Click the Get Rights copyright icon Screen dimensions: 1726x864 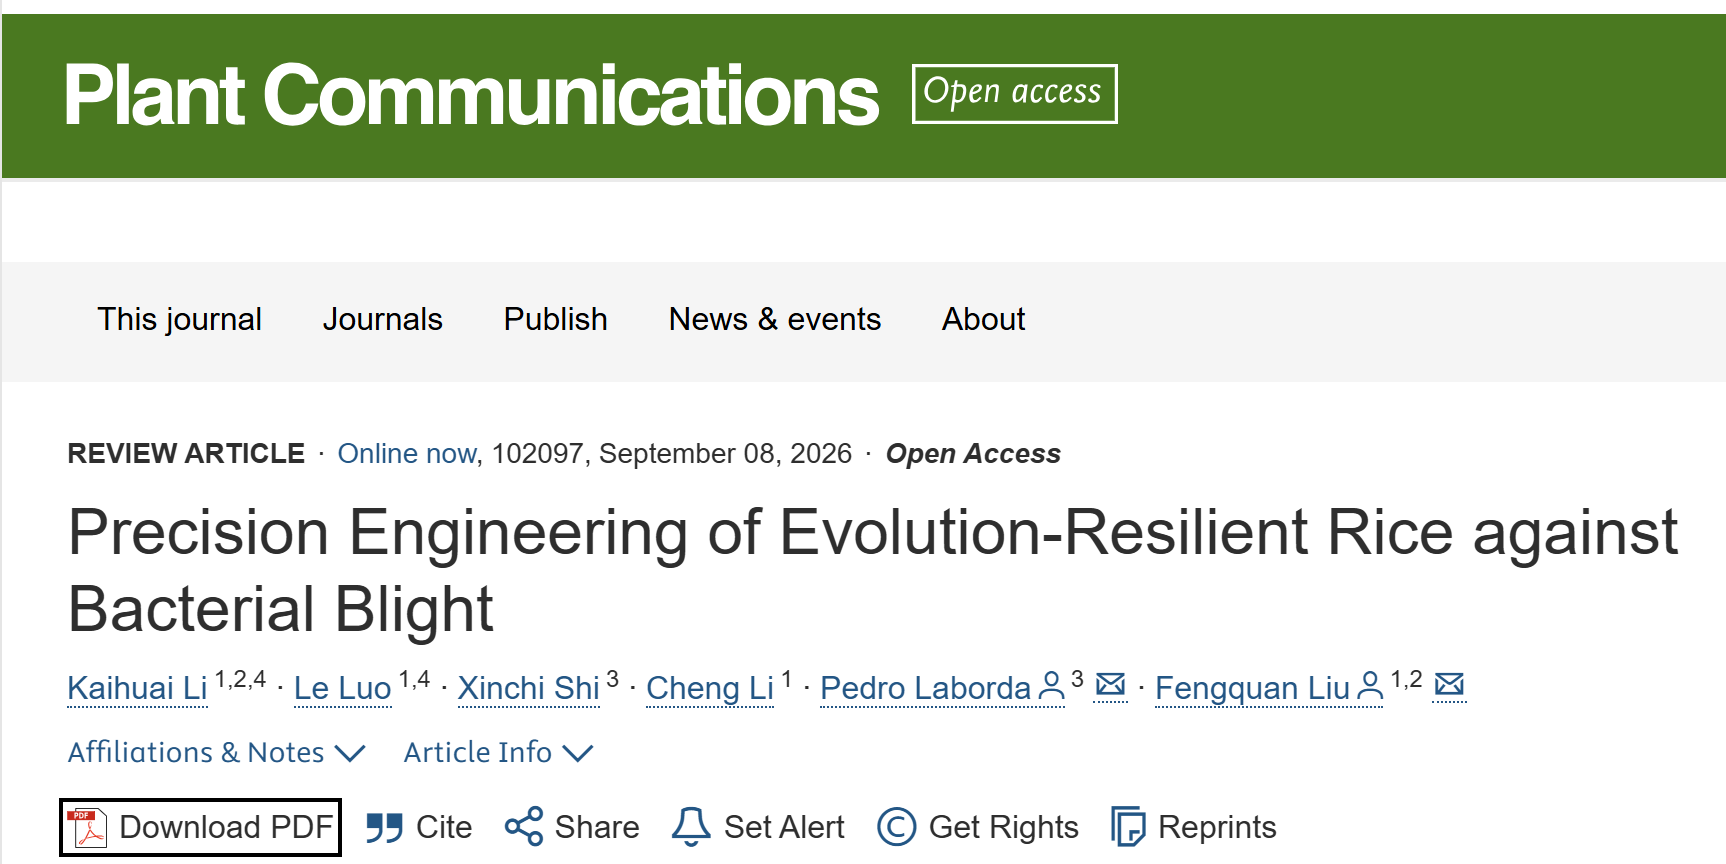click(x=897, y=827)
